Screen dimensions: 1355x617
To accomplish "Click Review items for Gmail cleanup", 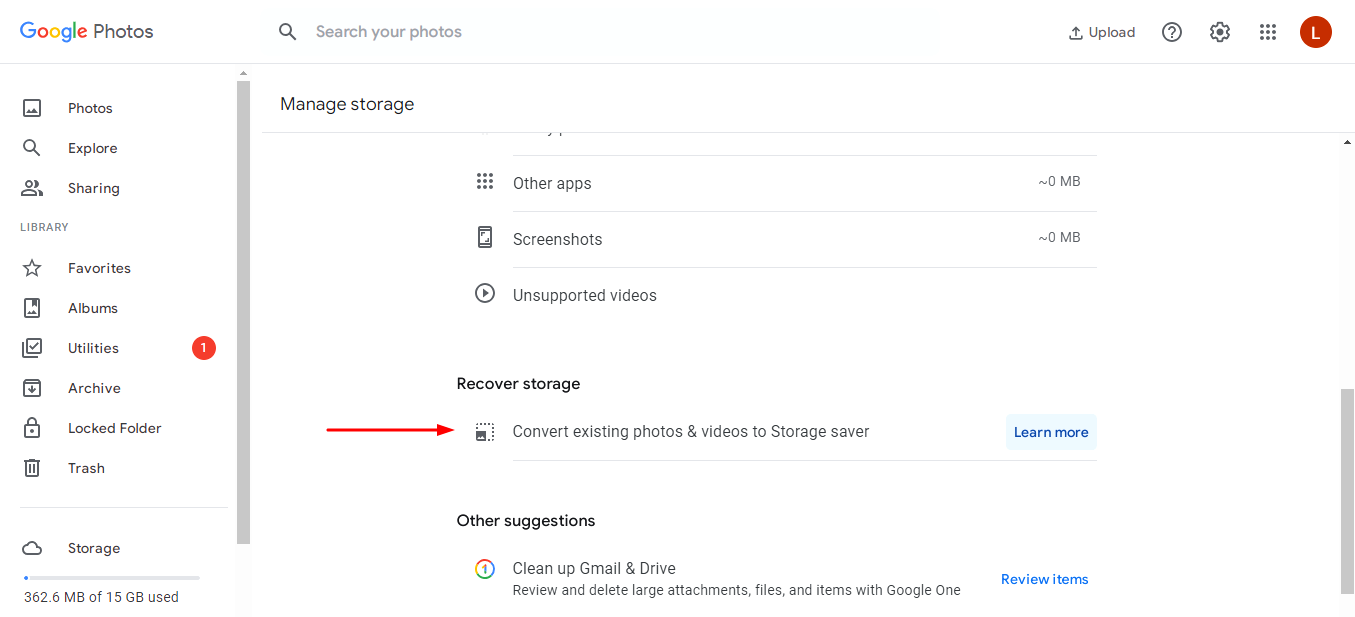I will 1044,578.
